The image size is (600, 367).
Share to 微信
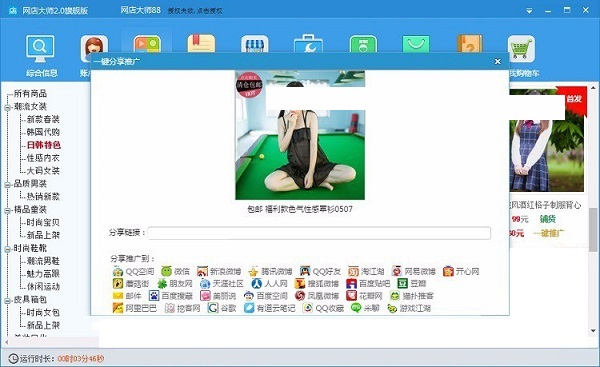(175, 271)
